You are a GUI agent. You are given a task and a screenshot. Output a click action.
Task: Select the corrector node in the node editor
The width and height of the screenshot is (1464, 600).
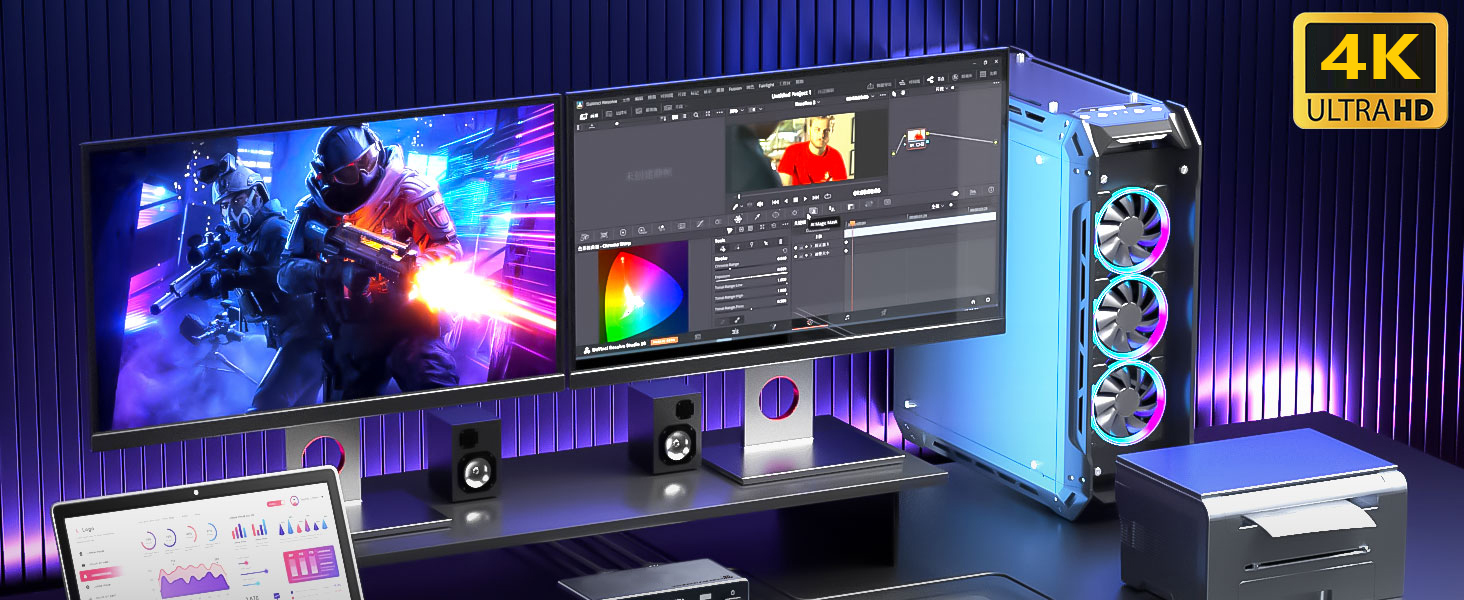(x=916, y=139)
